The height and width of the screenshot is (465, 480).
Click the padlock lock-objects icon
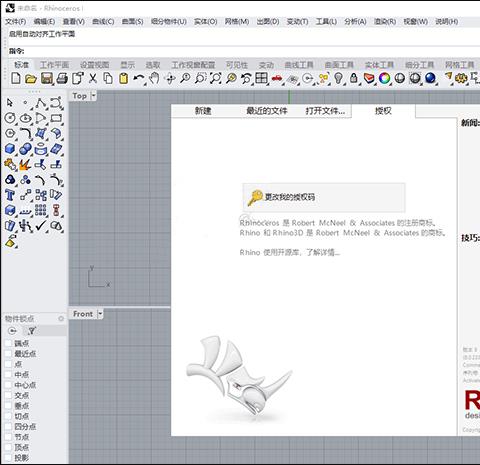pyautogui.click(x=354, y=79)
